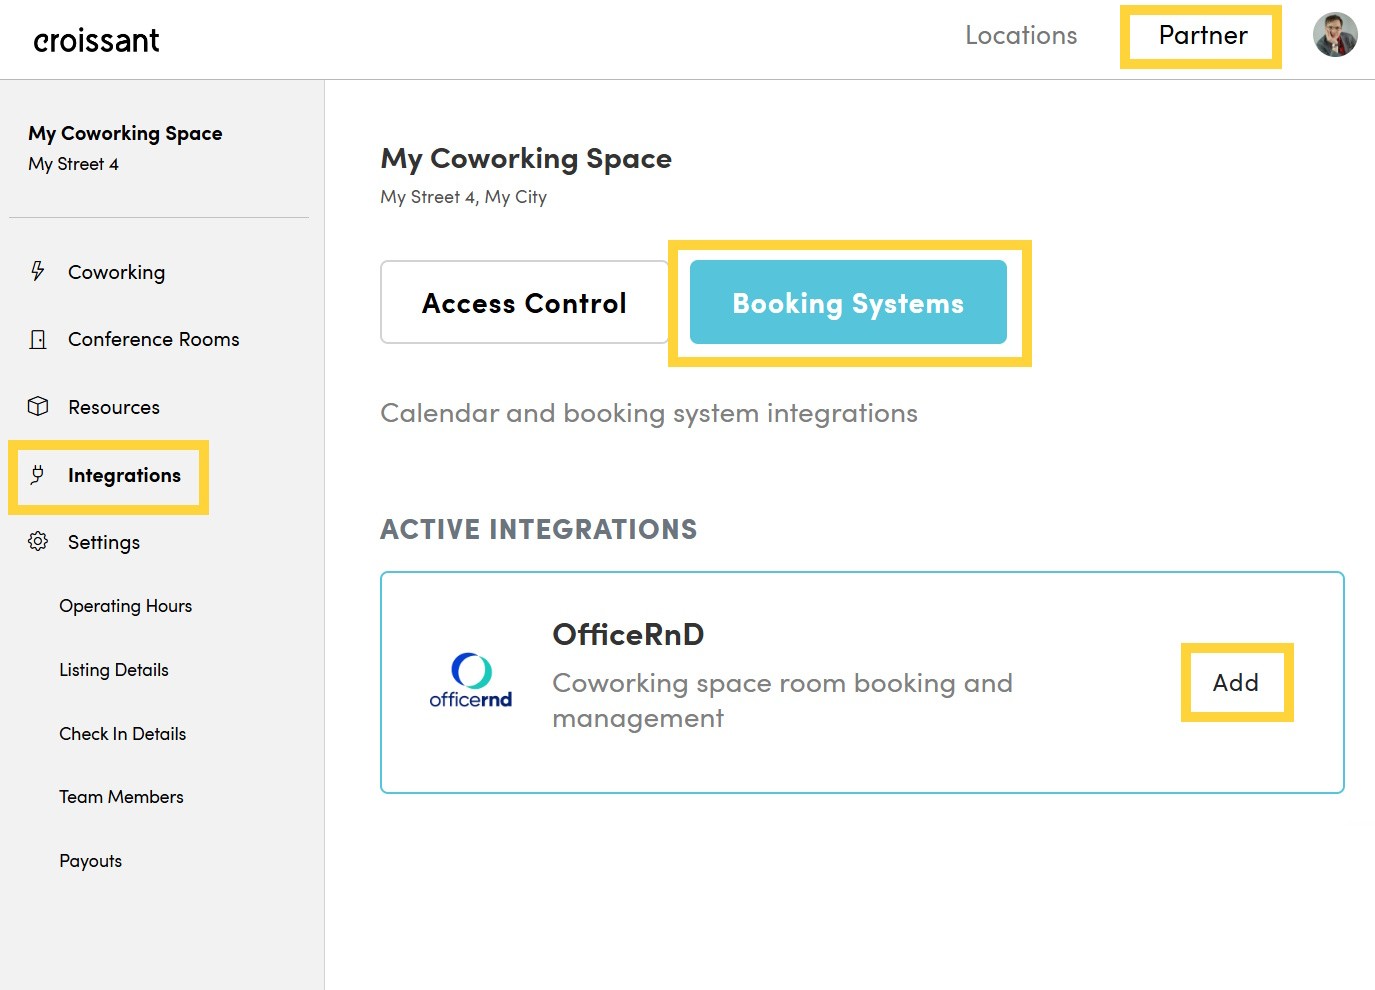Click the Conference Rooms book icon
The image size is (1375, 990).
37,339
